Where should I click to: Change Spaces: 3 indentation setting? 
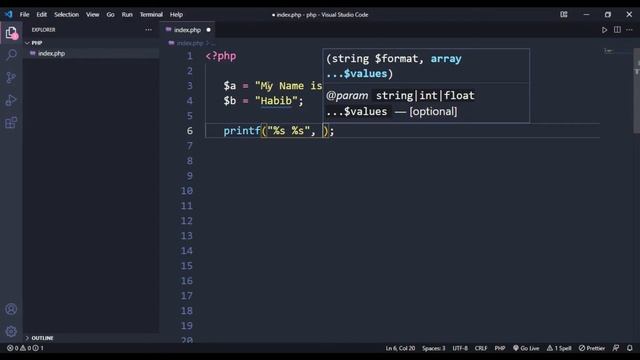[x=433, y=348]
